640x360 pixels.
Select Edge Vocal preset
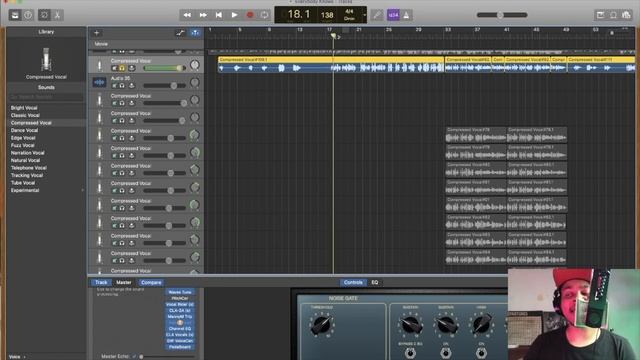click(x=23, y=138)
